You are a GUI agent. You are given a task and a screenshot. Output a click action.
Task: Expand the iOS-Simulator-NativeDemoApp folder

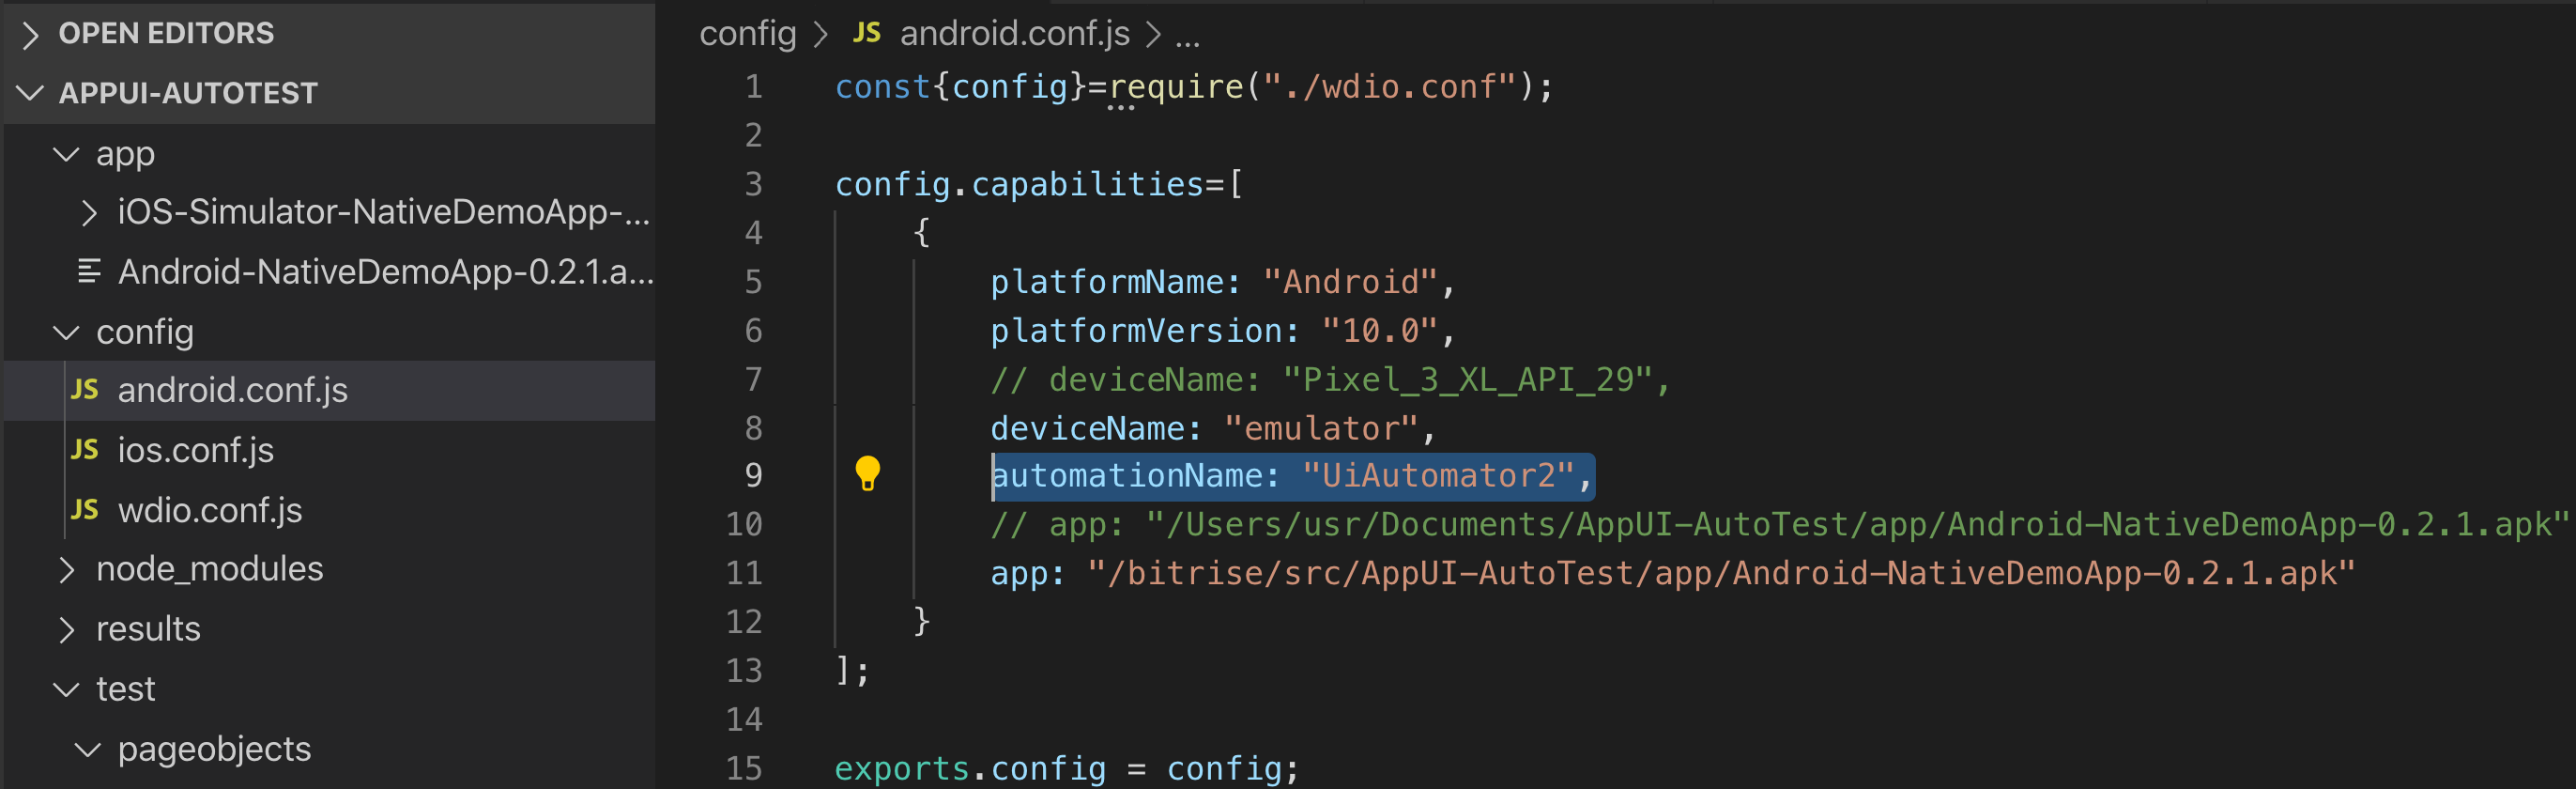click(89, 212)
